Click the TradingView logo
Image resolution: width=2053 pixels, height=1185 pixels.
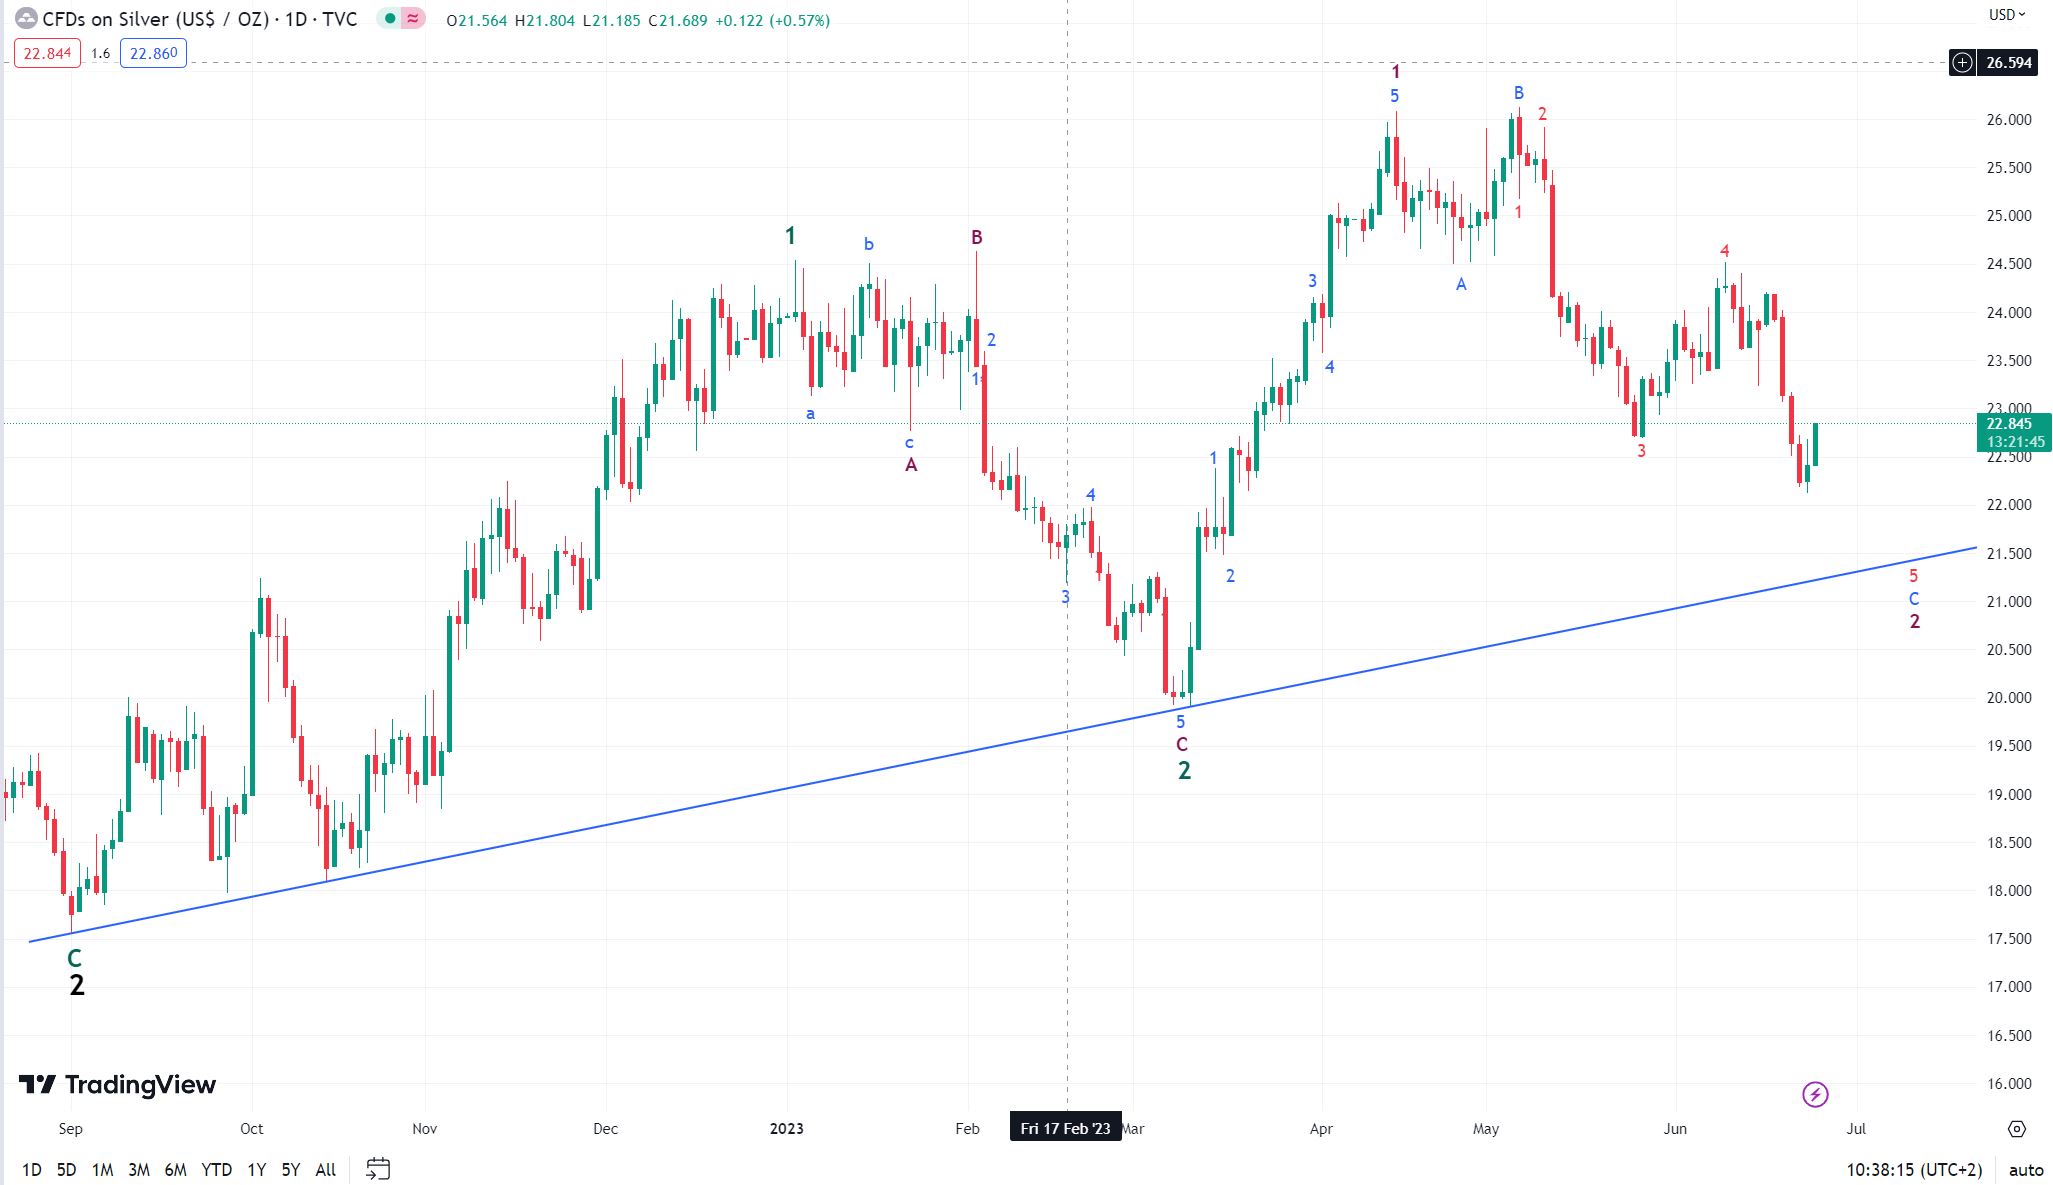(x=118, y=1085)
